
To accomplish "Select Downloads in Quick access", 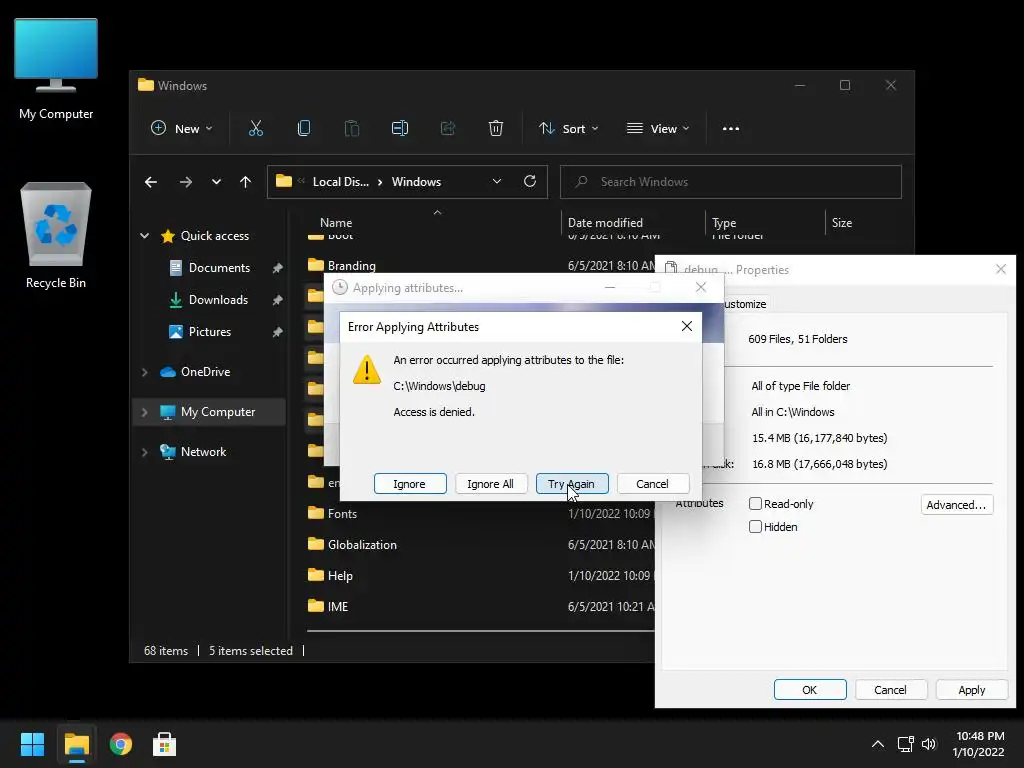I will (x=219, y=300).
